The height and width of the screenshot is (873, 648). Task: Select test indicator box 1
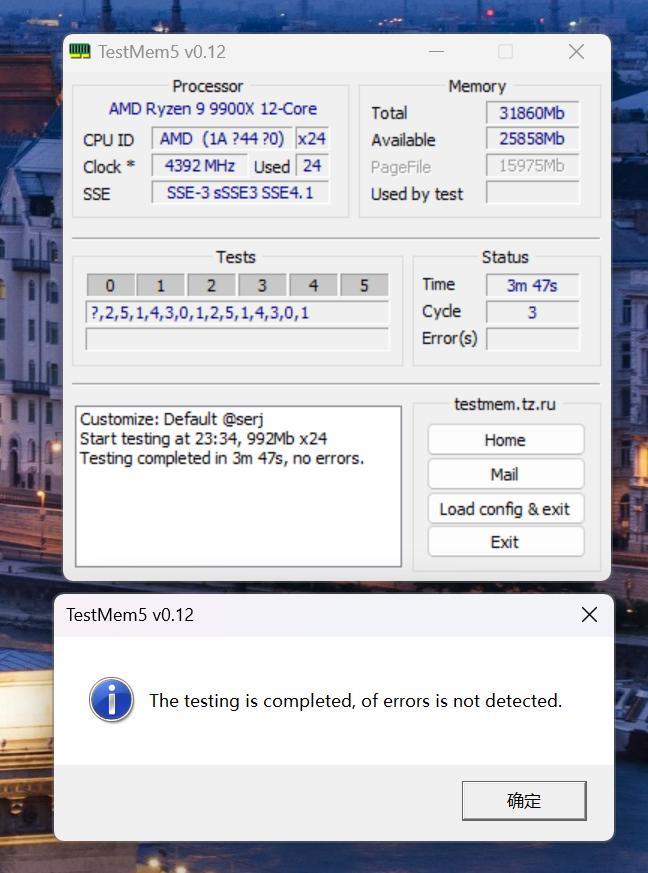point(161,285)
